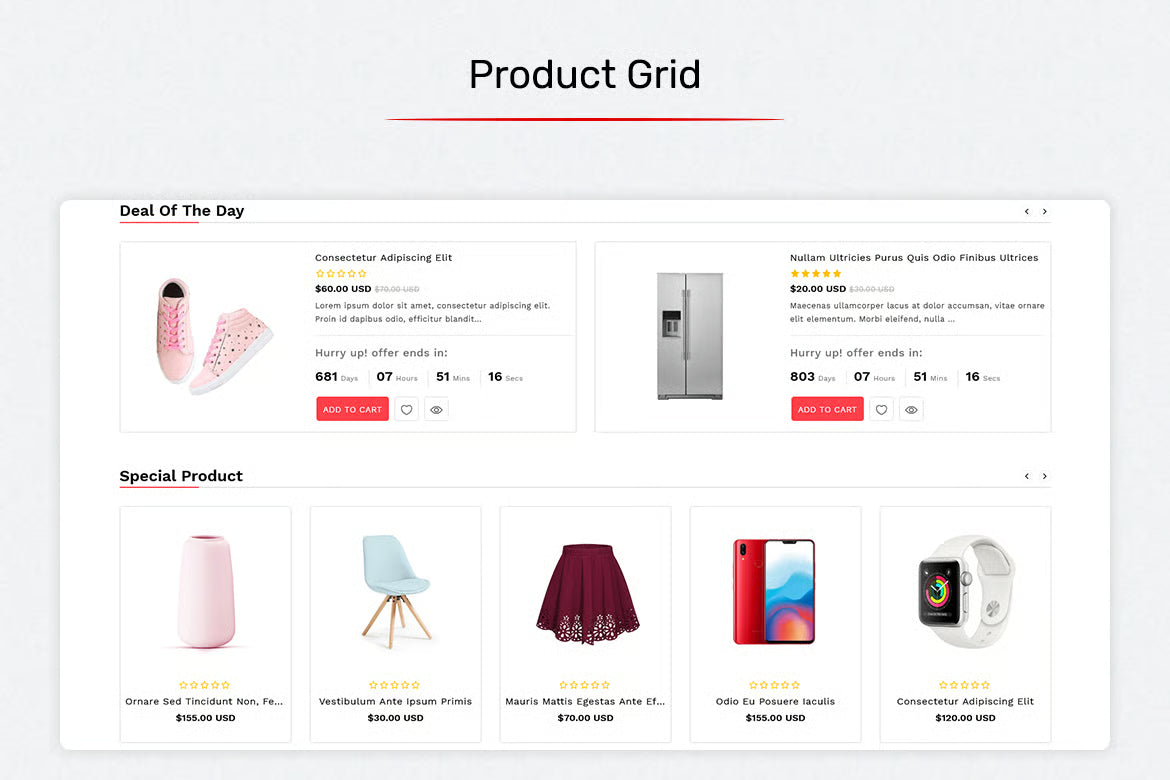Add Consectetur Adipiscing Elit sneakers to cart
The width and height of the screenshot is (1170, 780).
(352, 409)
